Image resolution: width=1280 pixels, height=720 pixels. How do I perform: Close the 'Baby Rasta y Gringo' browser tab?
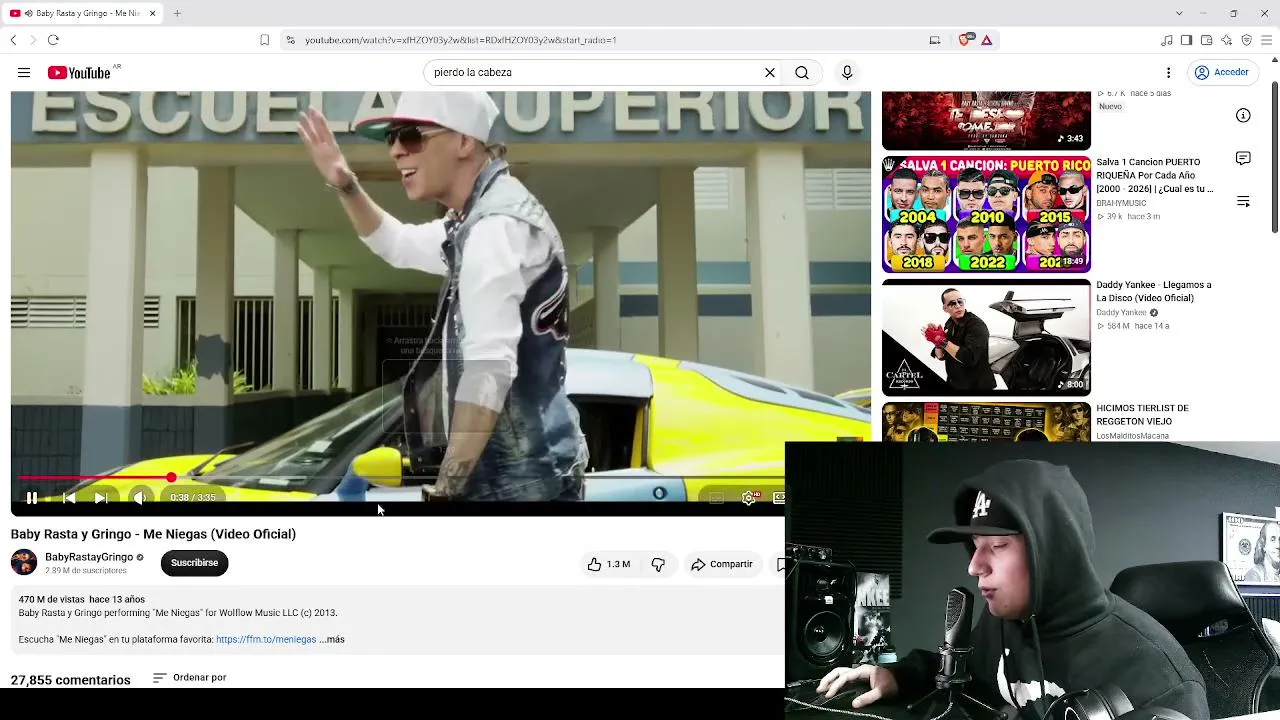153,13
